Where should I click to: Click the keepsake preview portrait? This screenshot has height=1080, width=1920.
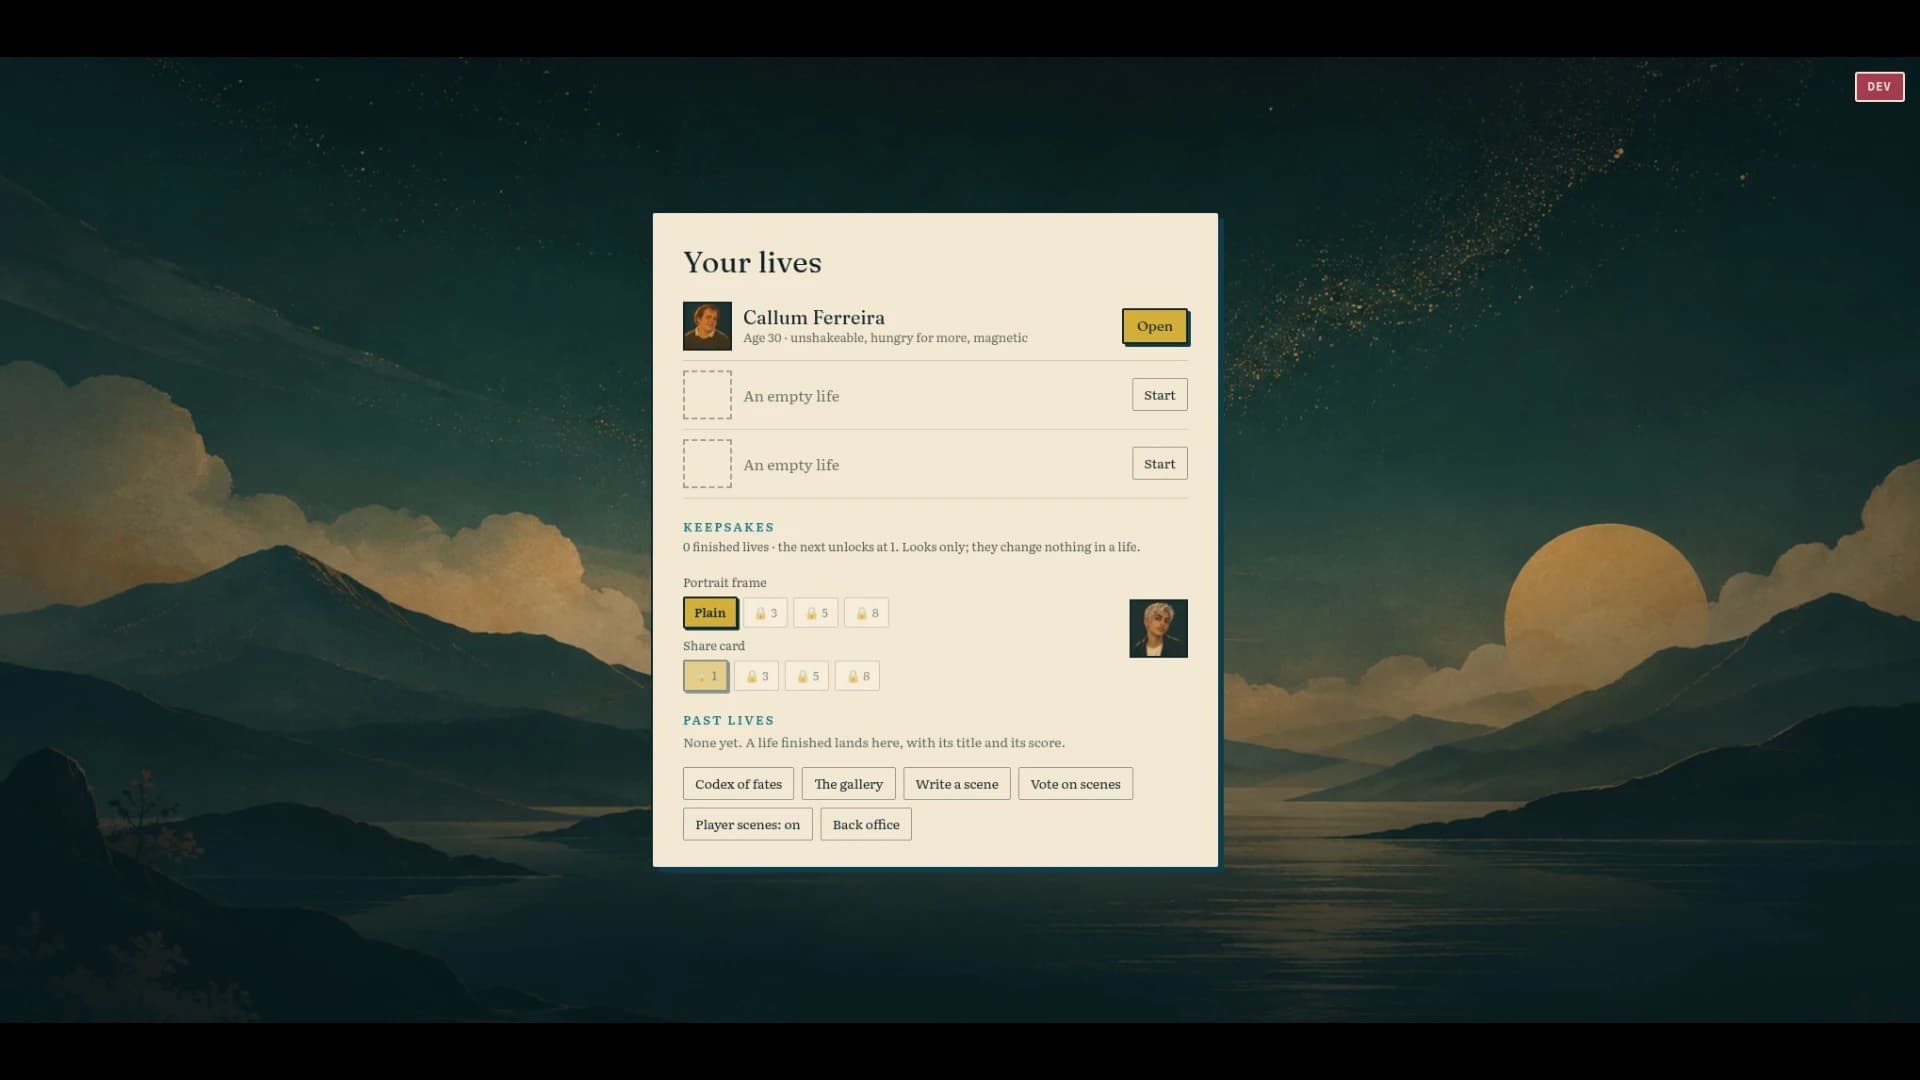pos(1158,629)
